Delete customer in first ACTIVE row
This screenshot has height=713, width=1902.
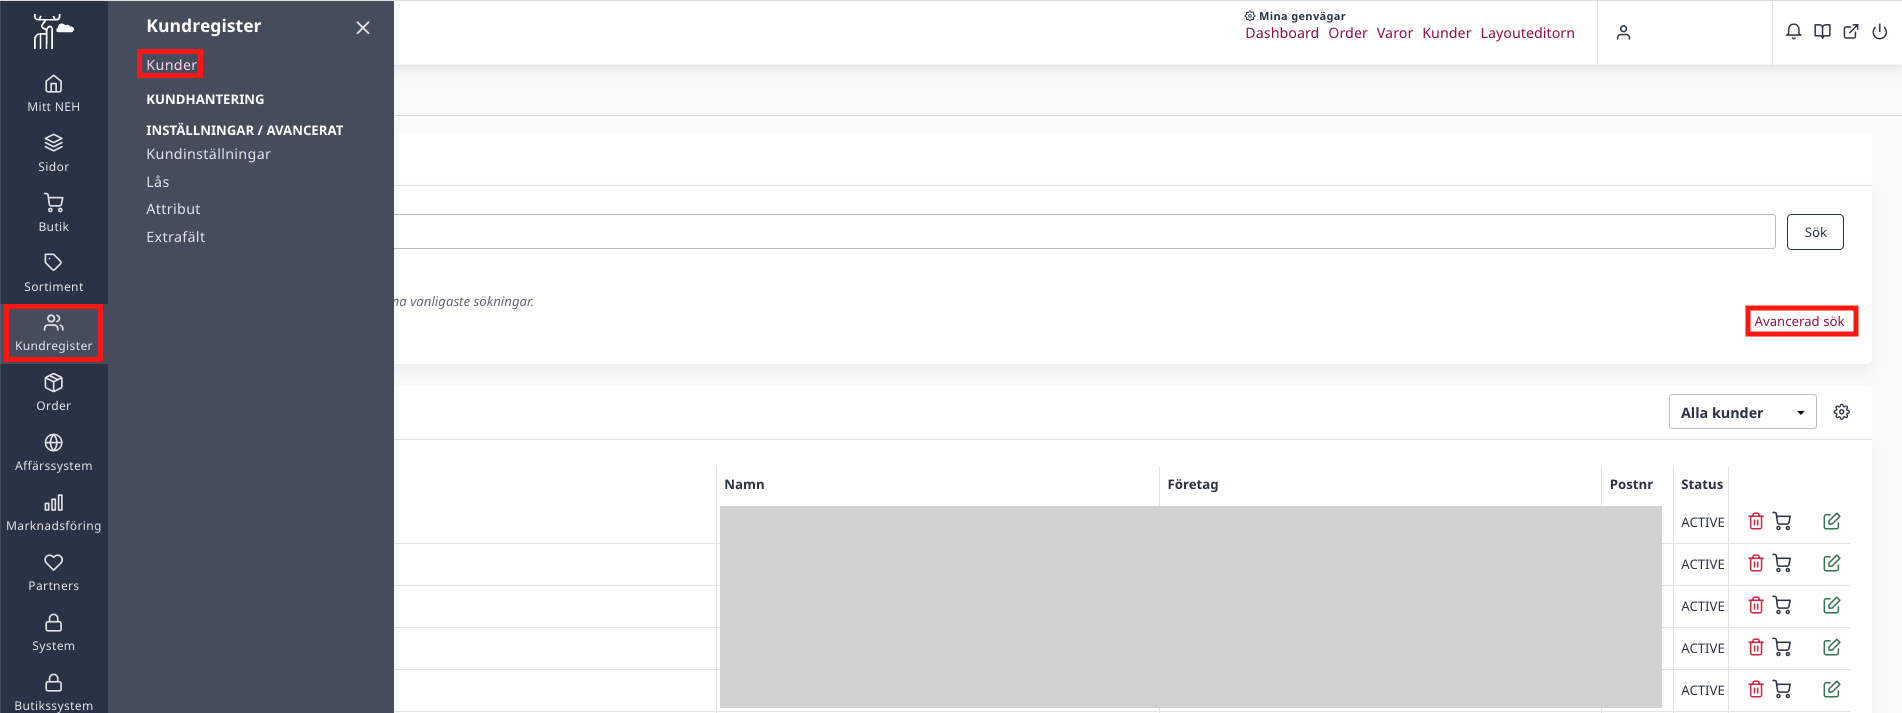click(x=1756, y=521)
